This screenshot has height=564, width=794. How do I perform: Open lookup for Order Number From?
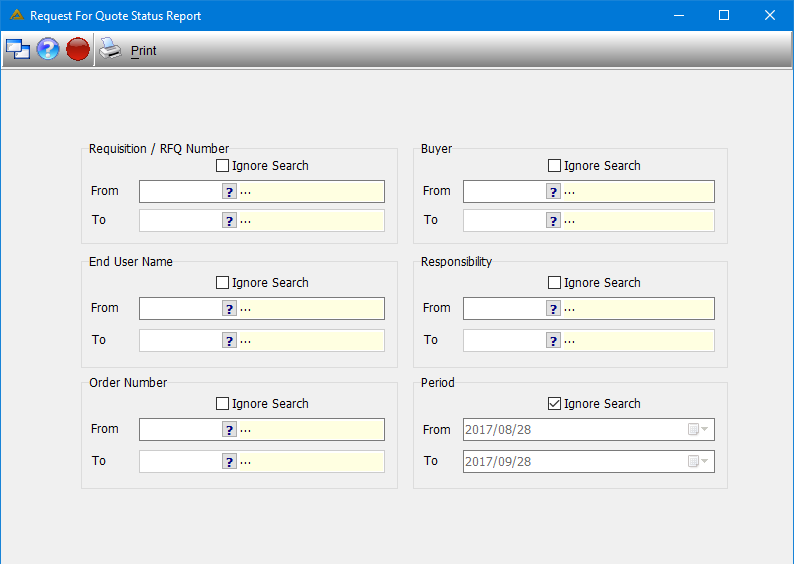pyautogui.click(x=229, y=430)
